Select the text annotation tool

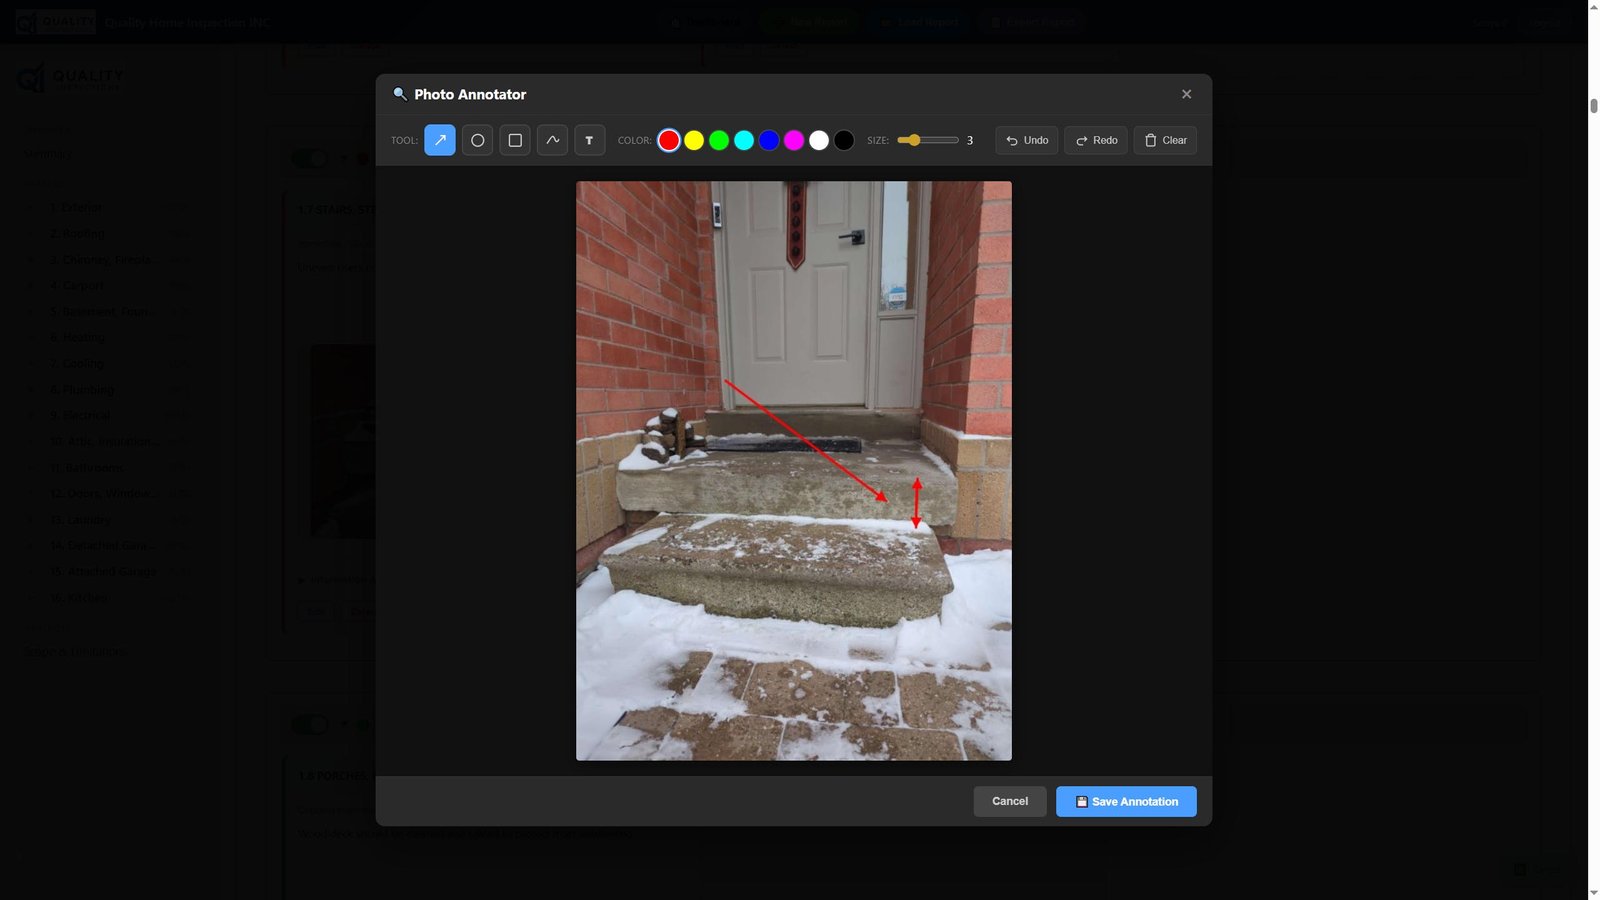pos(589,140)
